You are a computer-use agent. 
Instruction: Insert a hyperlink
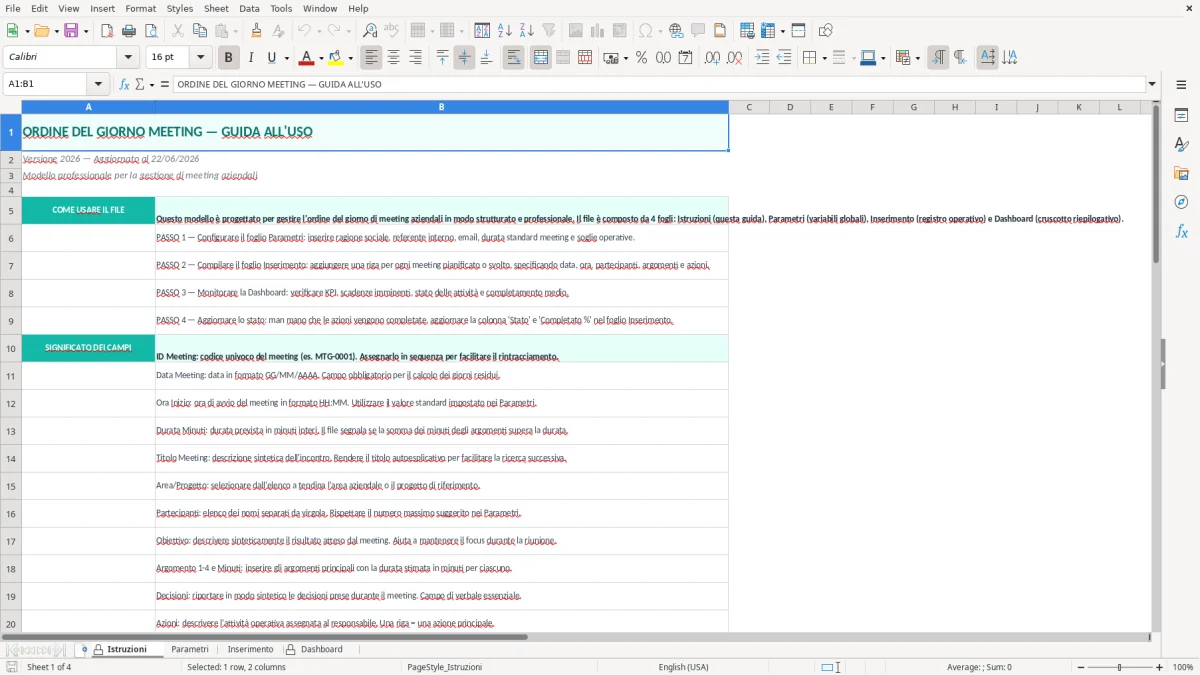click(676, 31)
